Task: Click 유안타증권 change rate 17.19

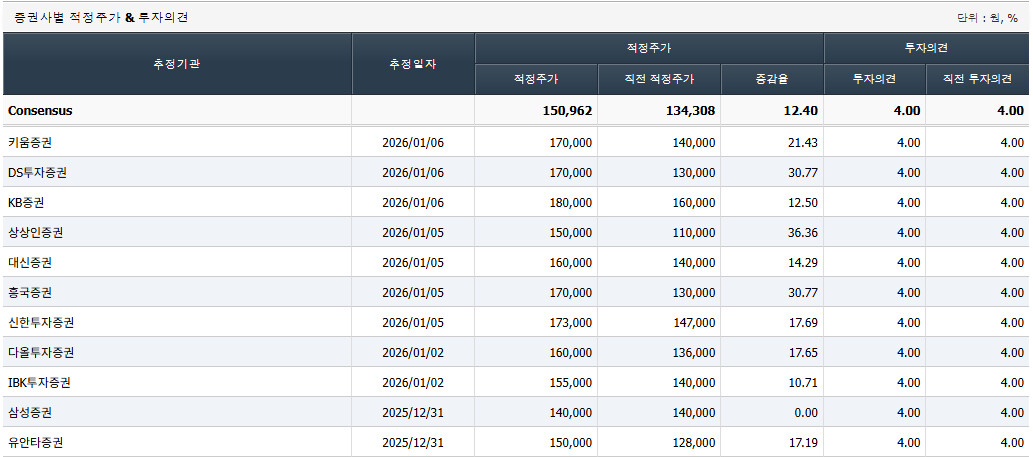Action: click(803, 443)
